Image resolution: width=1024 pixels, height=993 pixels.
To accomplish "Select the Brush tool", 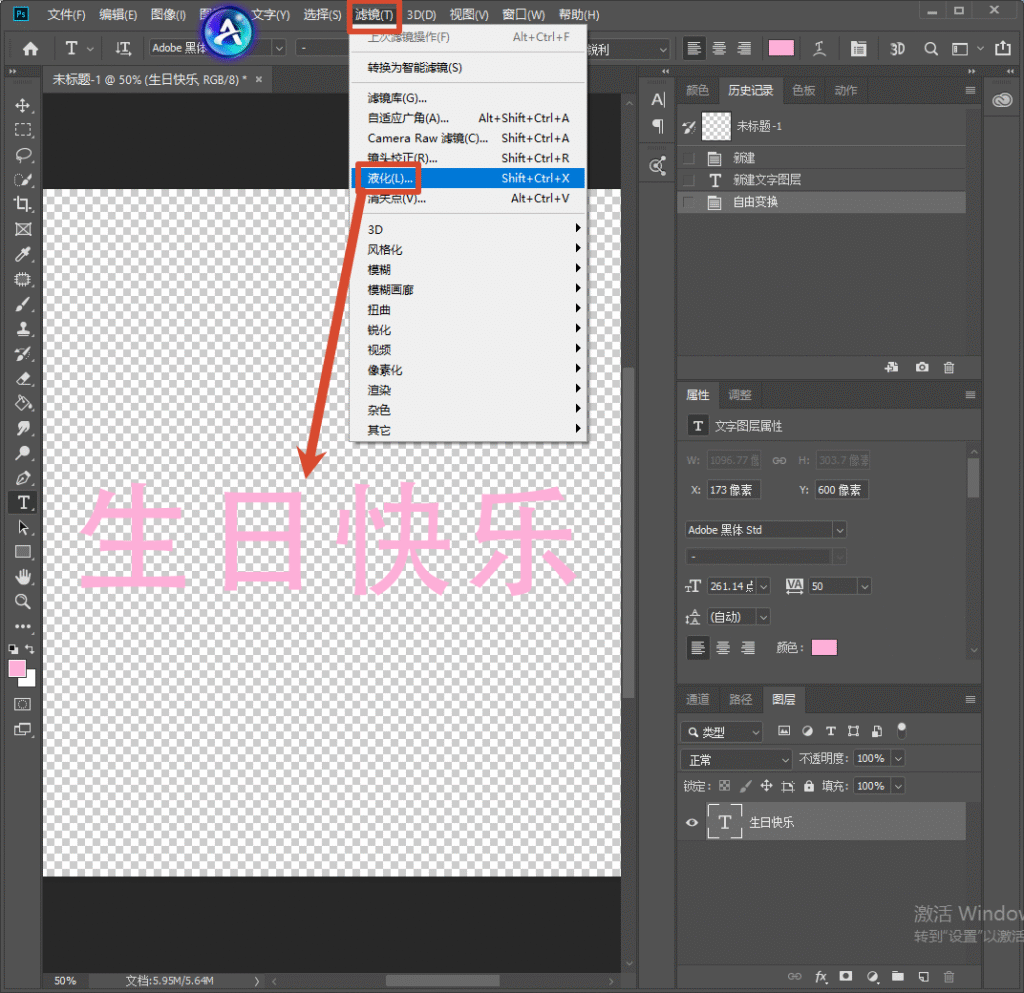I will coord(23,304).
